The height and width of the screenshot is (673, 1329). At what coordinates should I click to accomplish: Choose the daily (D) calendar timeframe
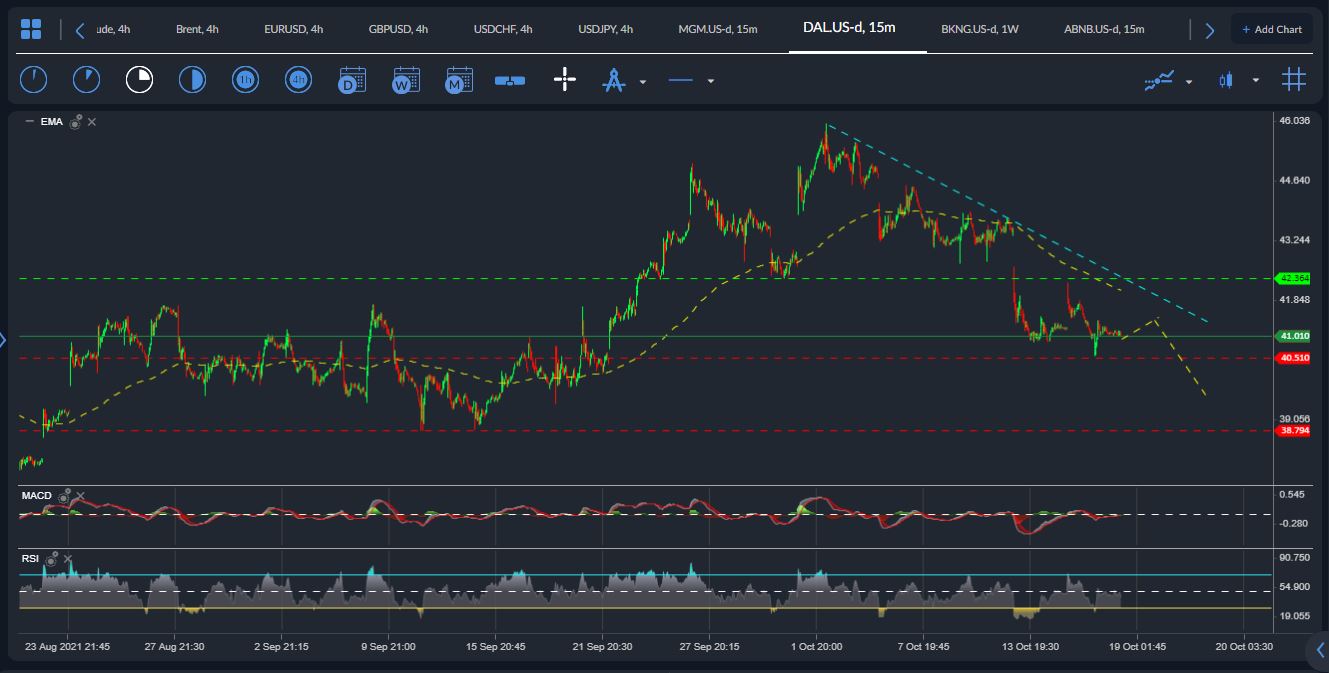pyautogui.click(x=352, y=80)
